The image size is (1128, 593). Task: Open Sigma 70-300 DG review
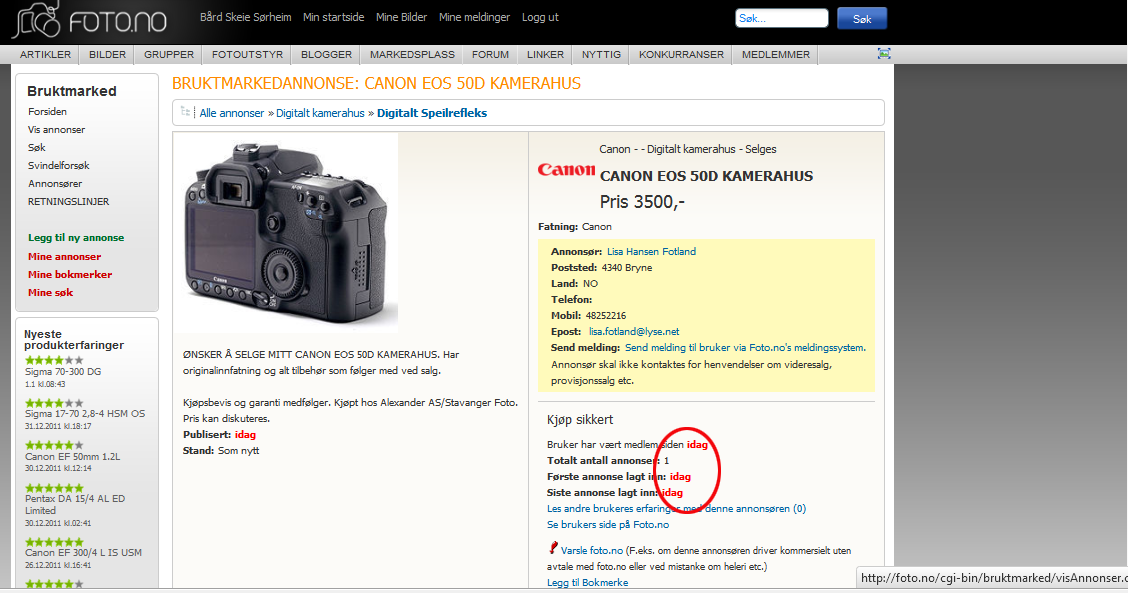[63, 372]
